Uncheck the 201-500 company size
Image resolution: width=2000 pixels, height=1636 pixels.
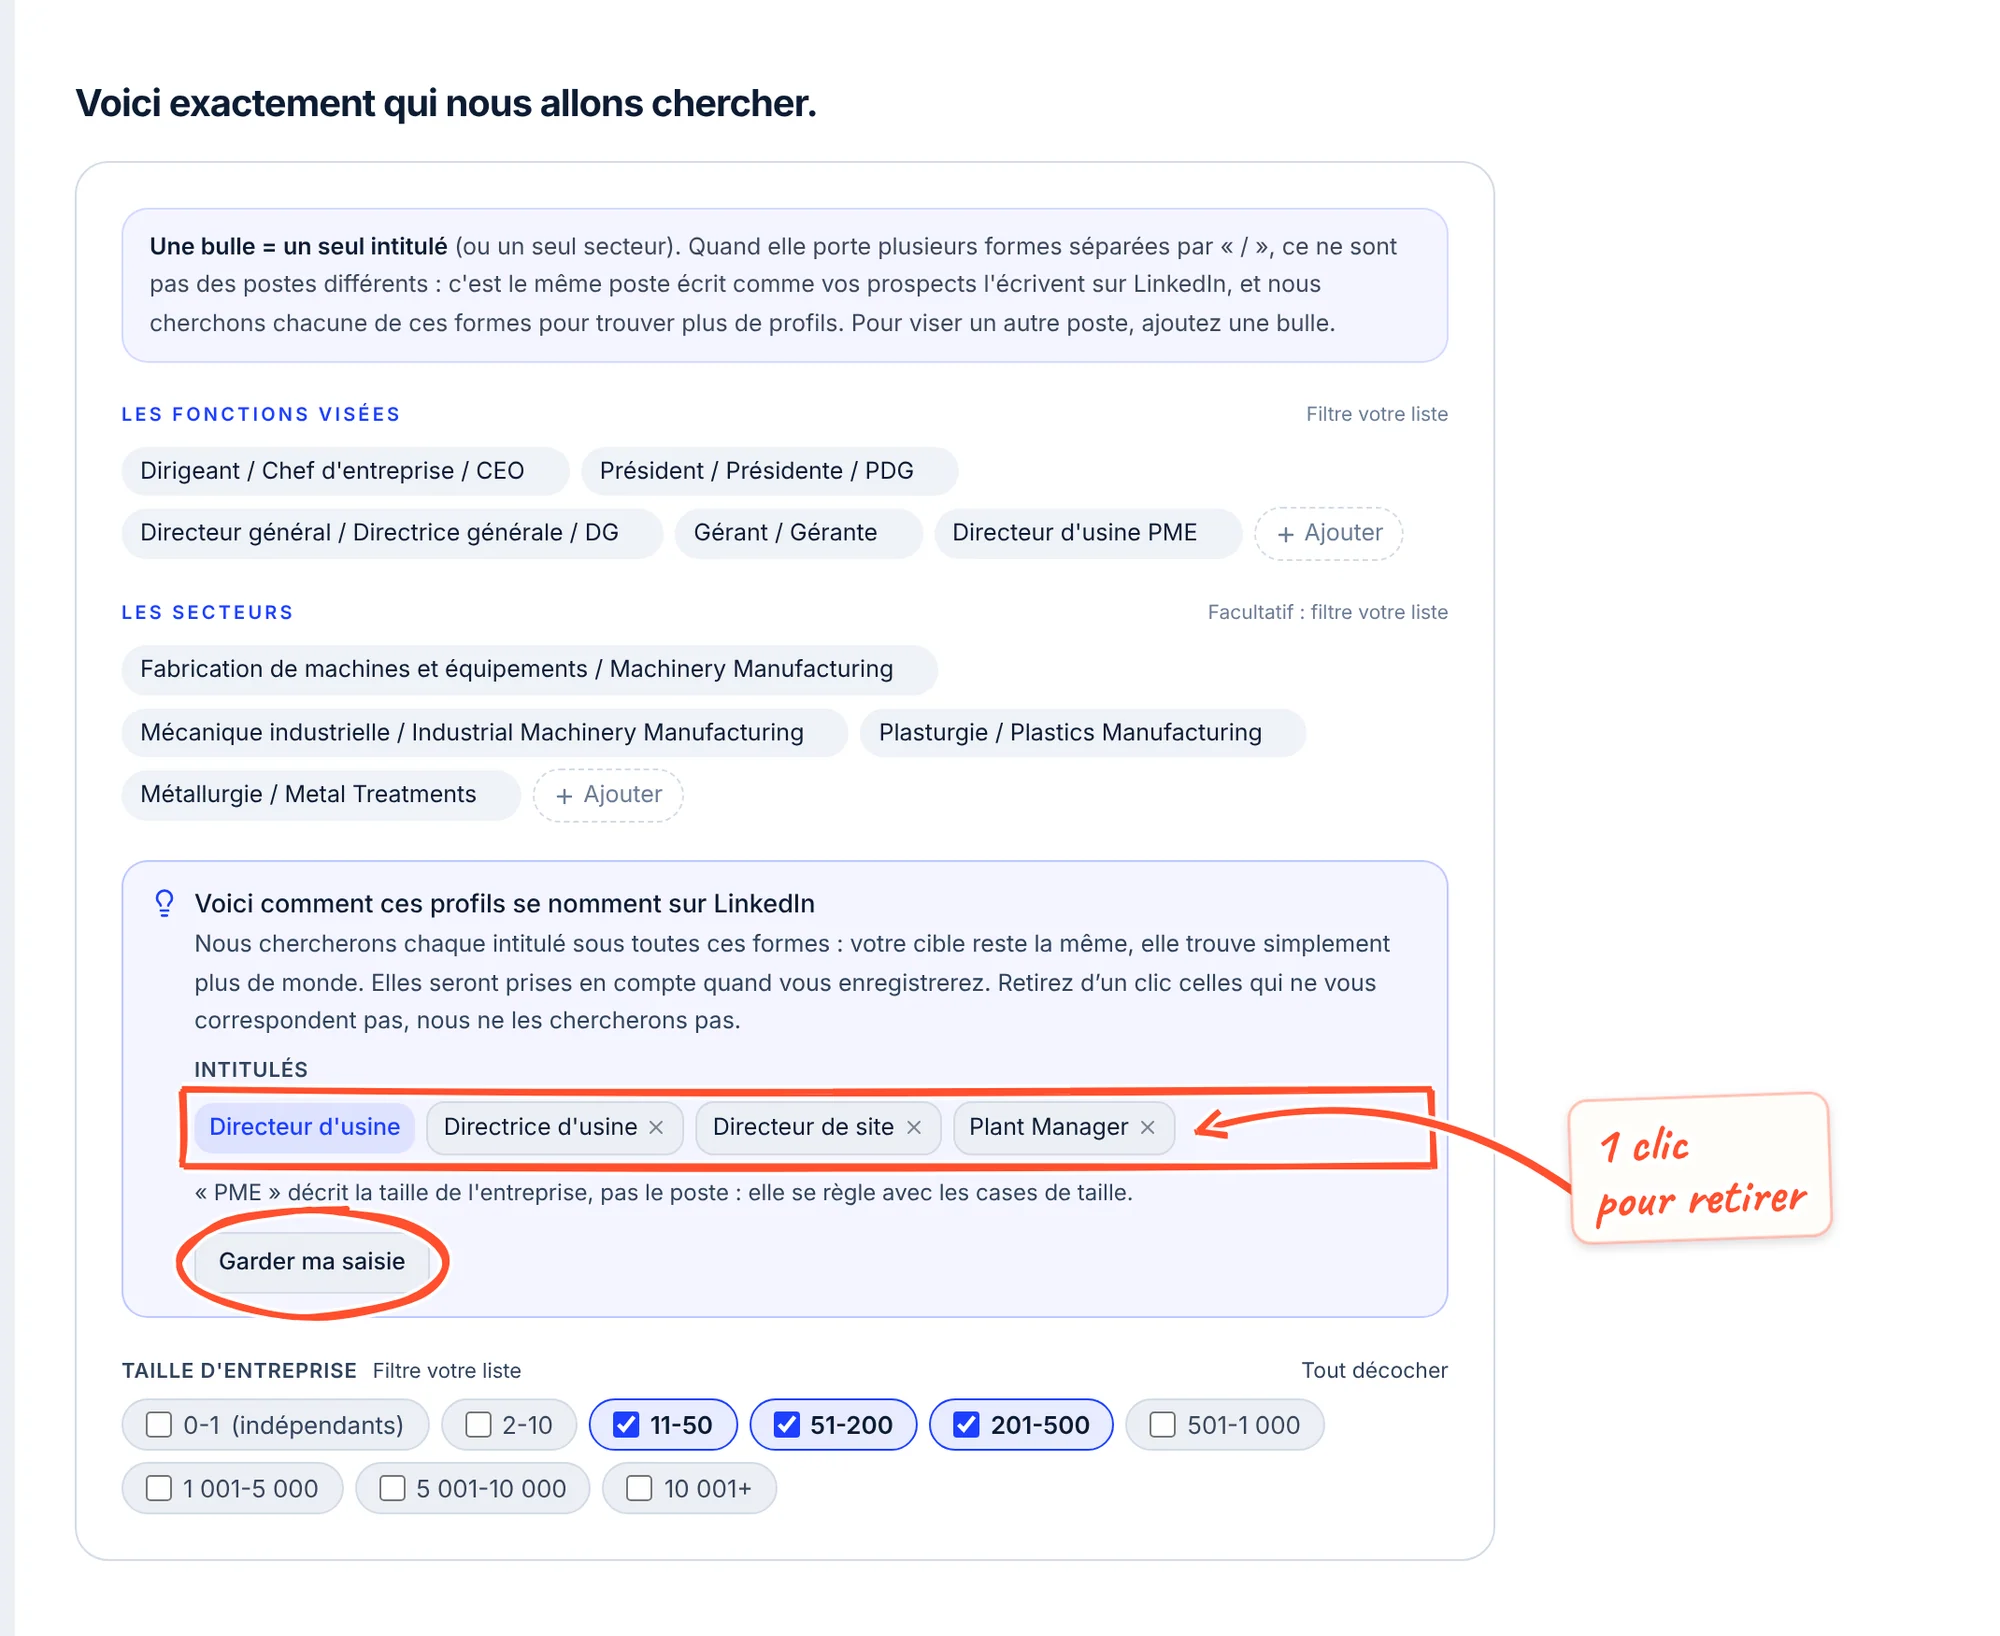(x=966, y=1425)
